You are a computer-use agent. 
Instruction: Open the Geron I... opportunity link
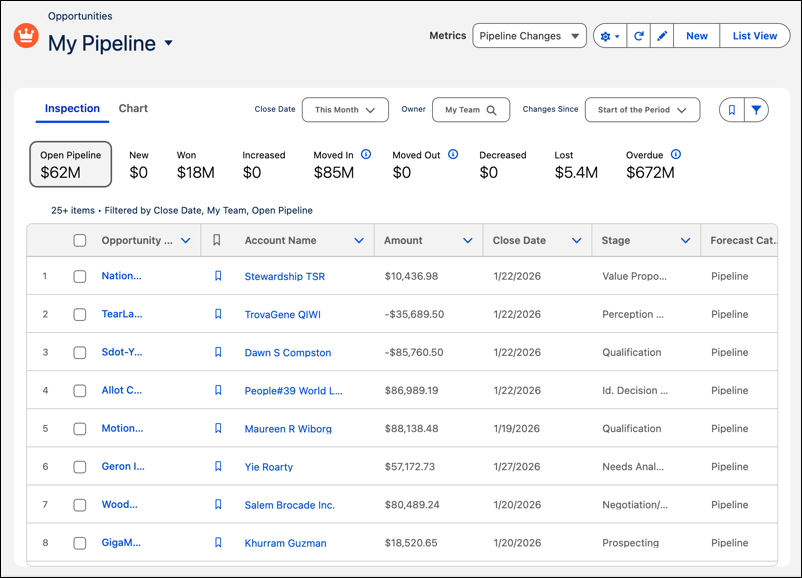tap(123, 466)
